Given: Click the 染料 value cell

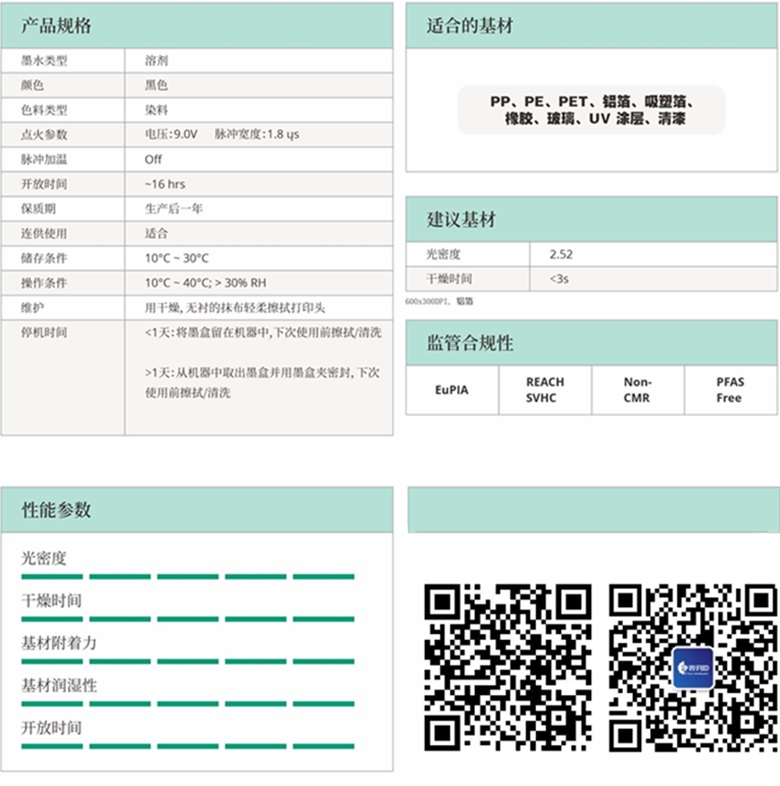Looking at the screenshot, I should [x=259, y=110].
